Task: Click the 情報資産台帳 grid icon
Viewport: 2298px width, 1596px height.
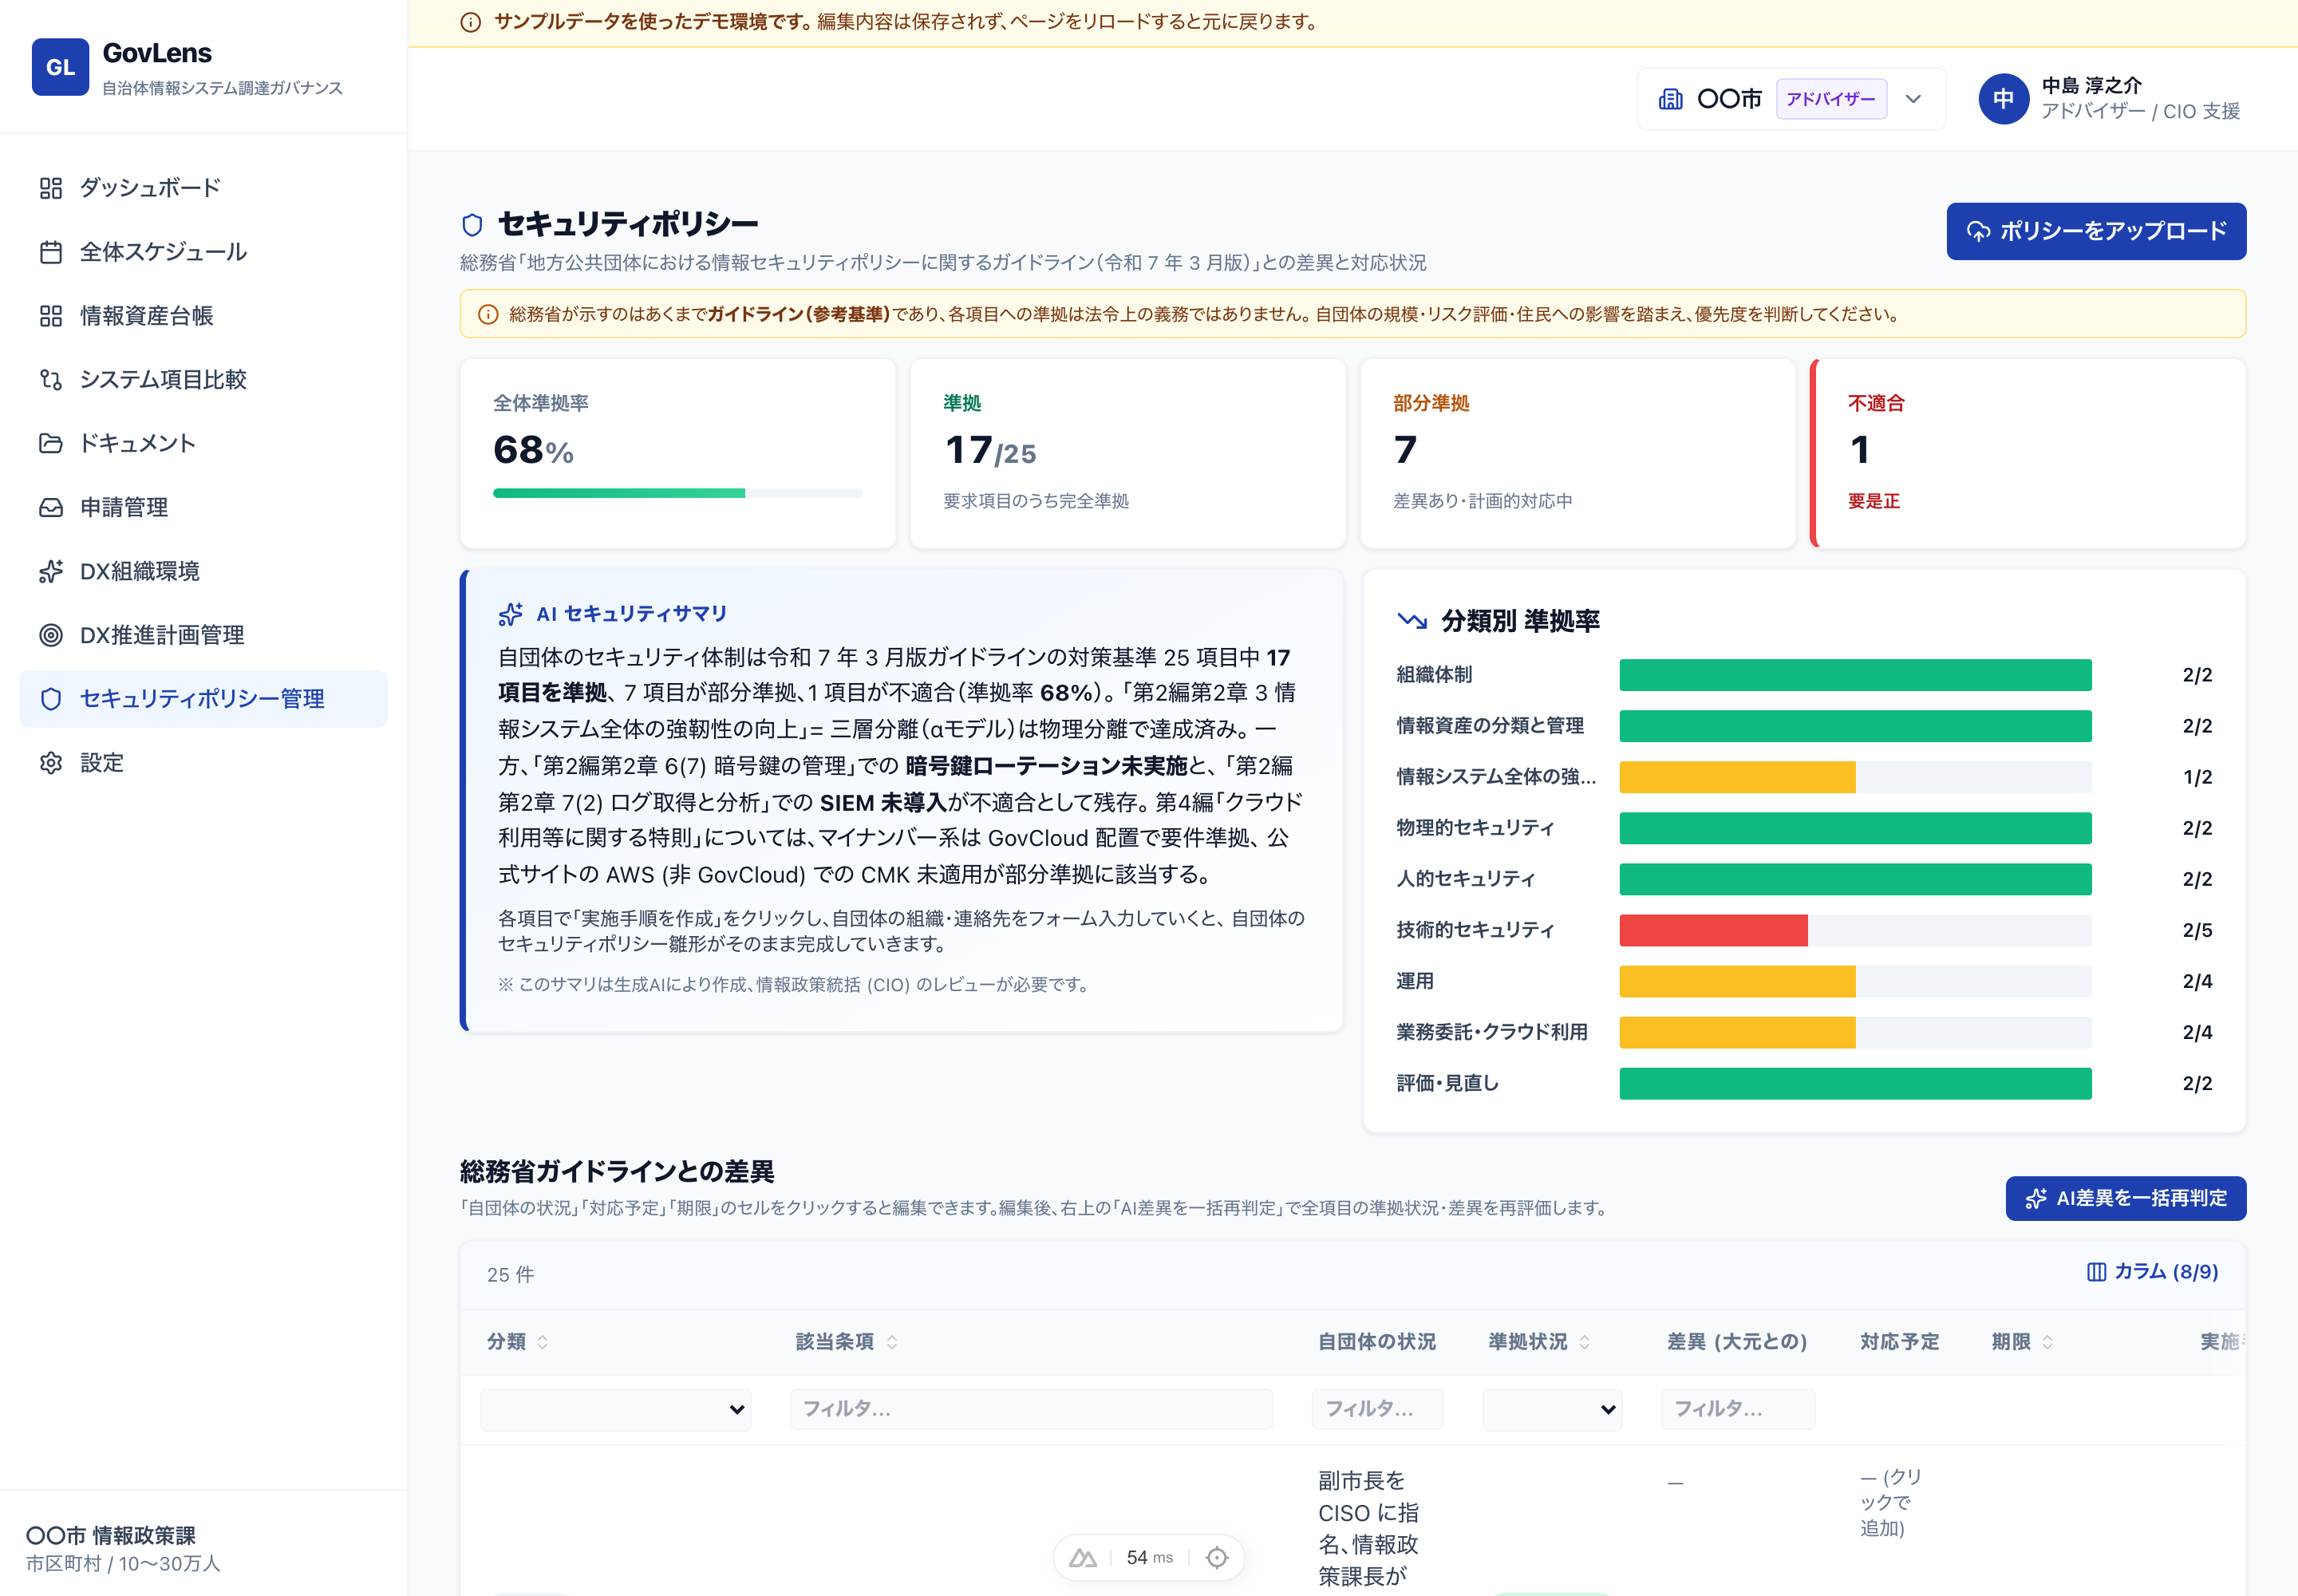Action: 51,316
